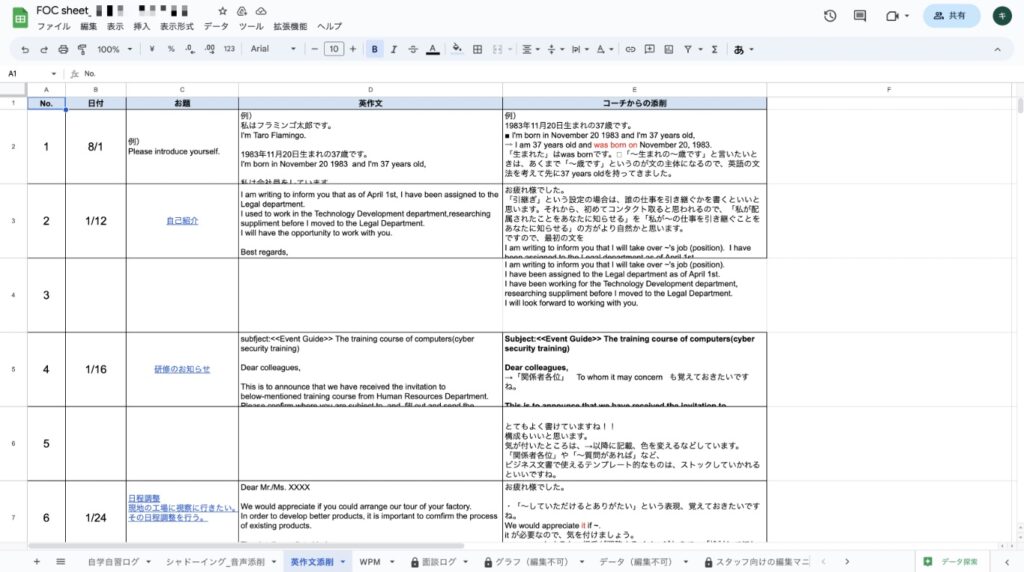Click the merge cells icon
The height and width of the screenshot is (572, 1024).
click(x=498, y=50)
